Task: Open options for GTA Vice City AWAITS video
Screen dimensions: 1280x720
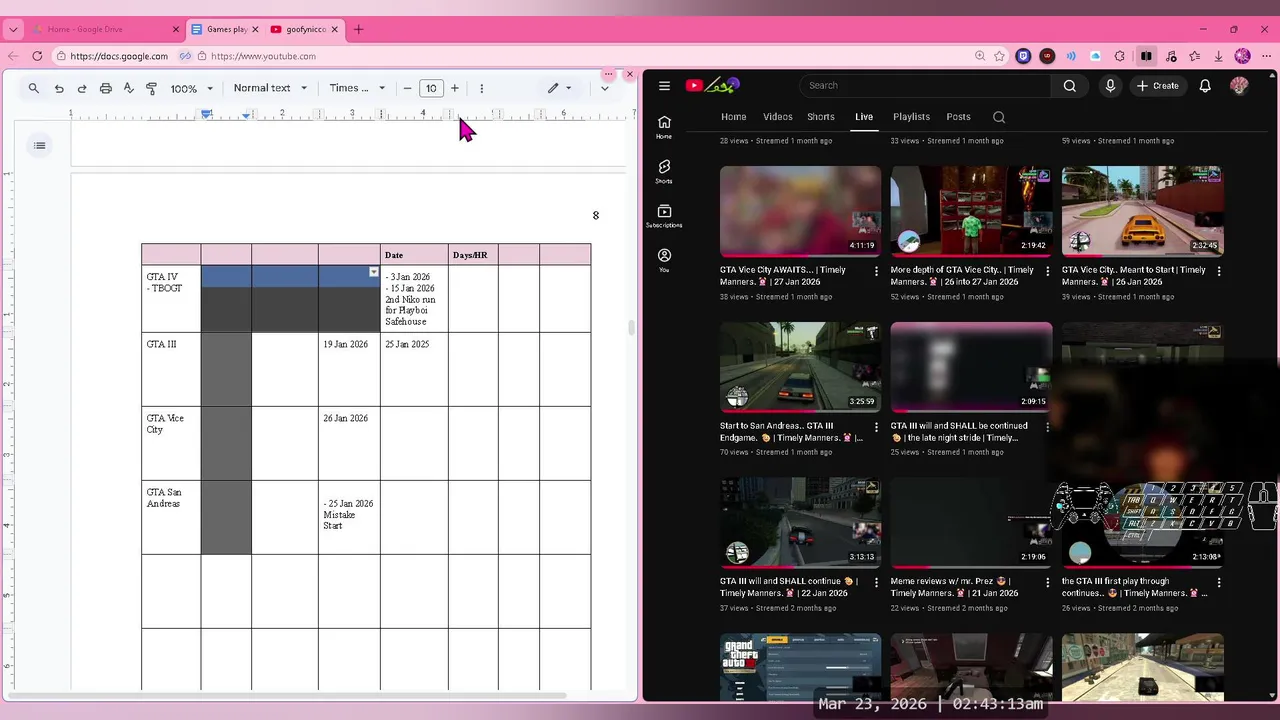Action: (877, 271)
